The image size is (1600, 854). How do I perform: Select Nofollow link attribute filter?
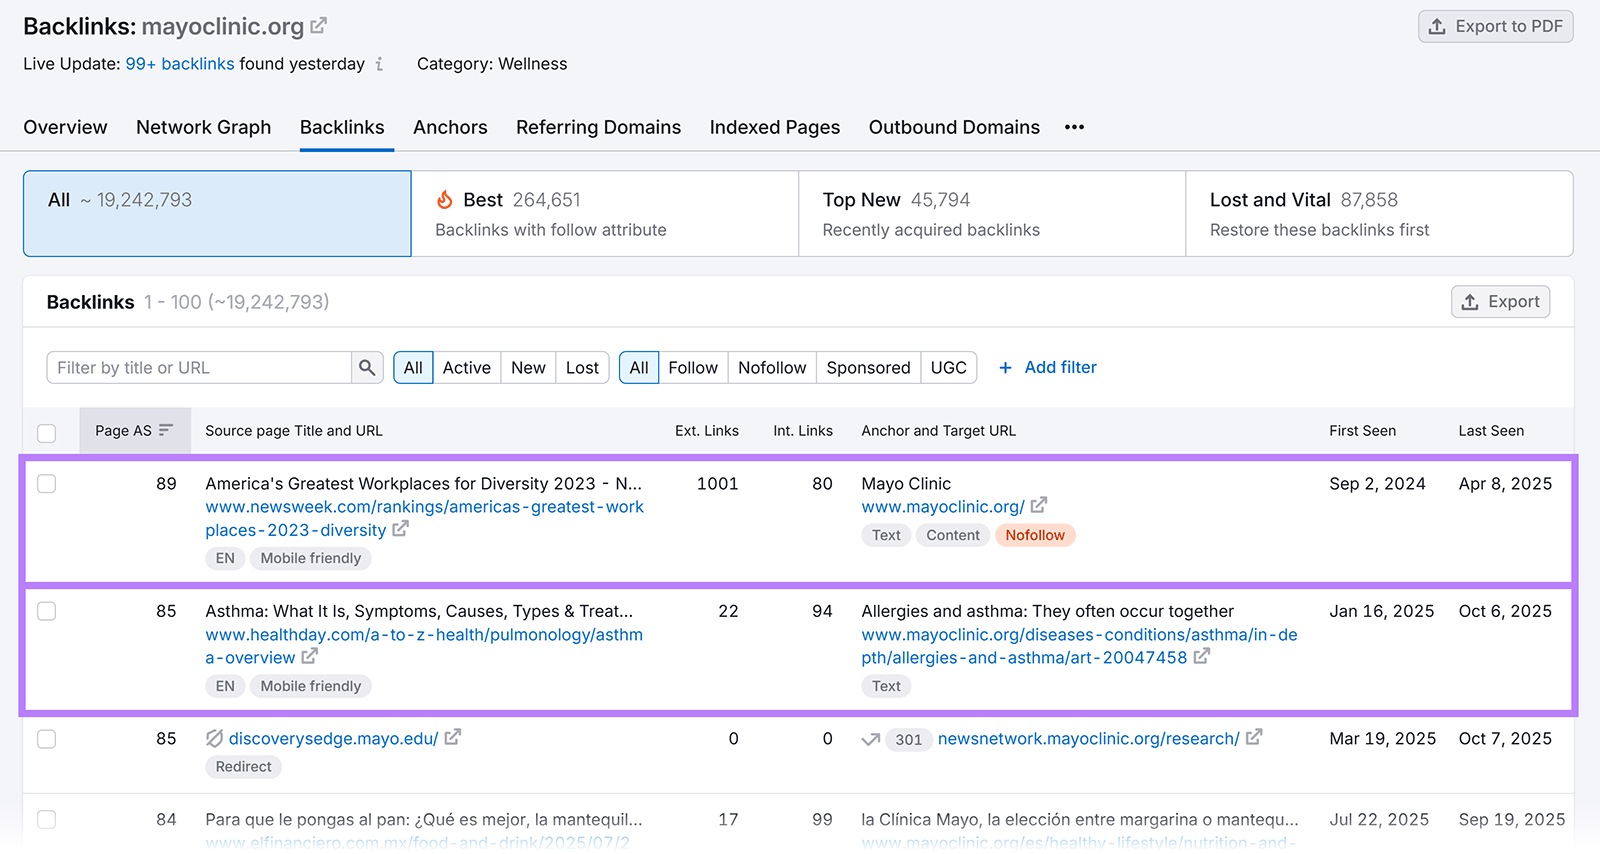coord(772,368)
